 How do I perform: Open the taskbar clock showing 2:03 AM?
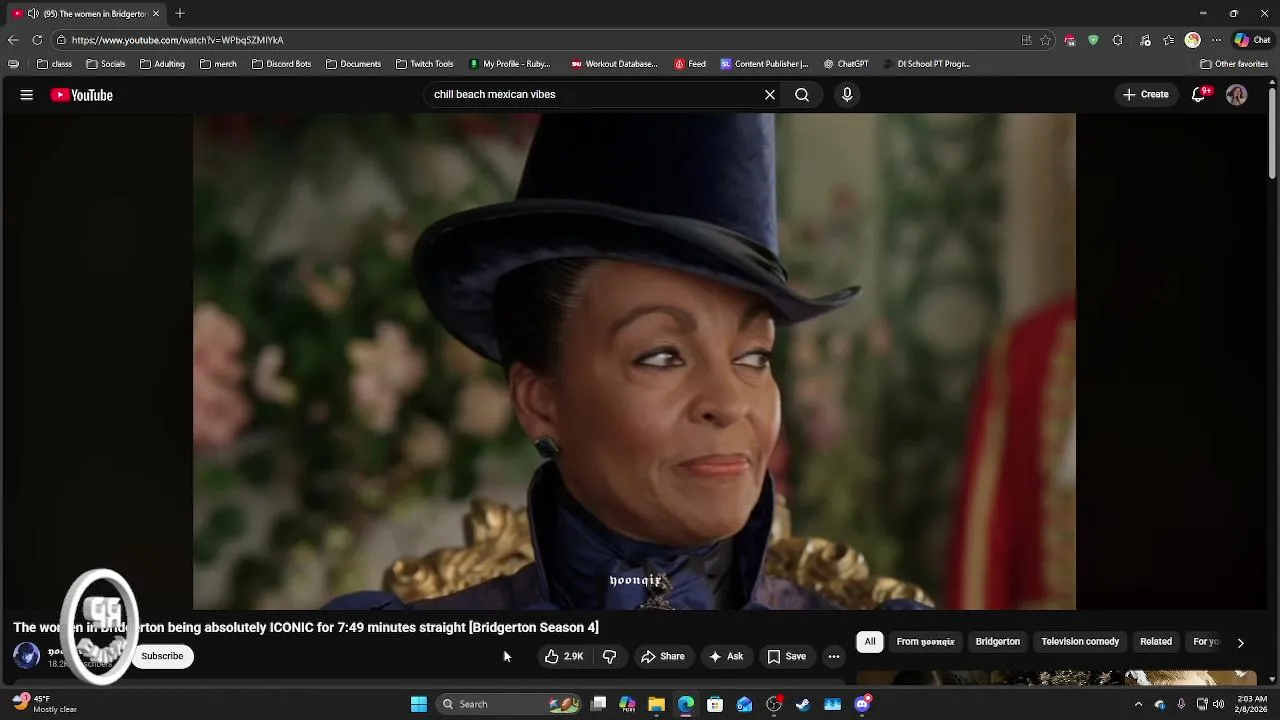[x=1253, y=704]
